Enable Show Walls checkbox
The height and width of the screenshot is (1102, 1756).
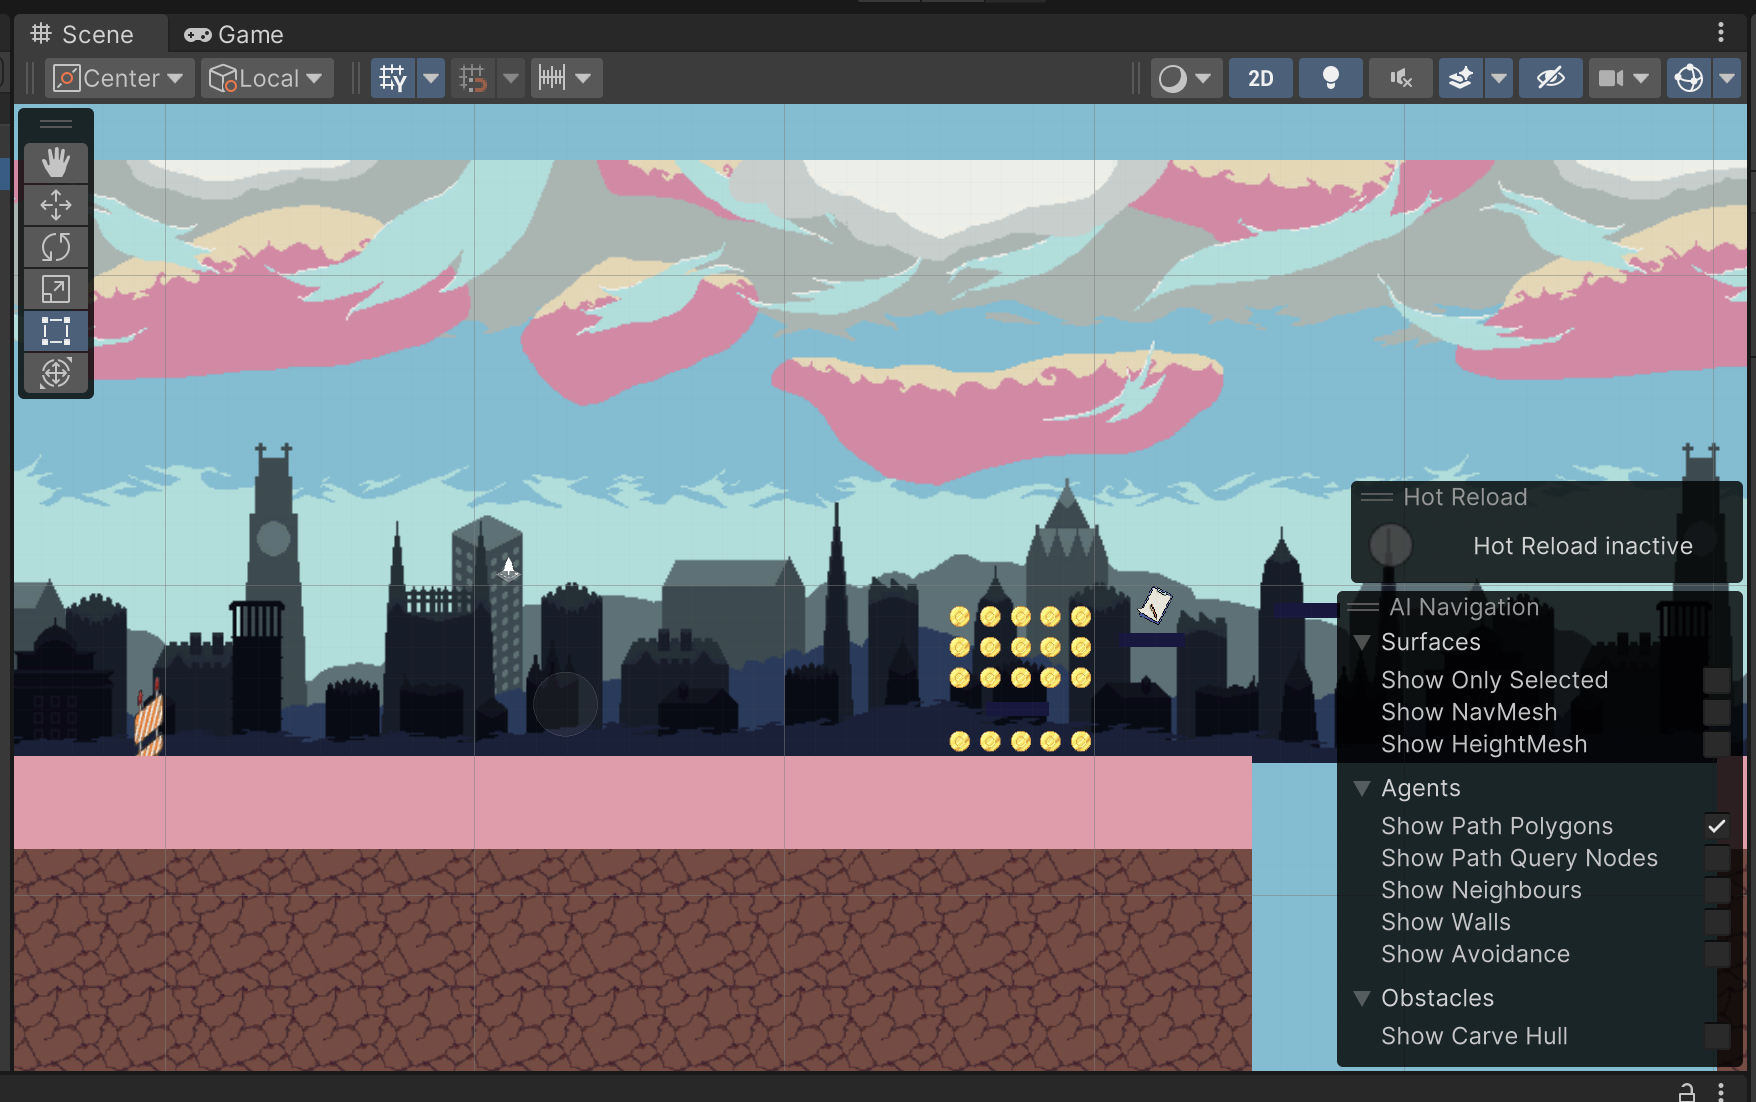[1717, 922]
